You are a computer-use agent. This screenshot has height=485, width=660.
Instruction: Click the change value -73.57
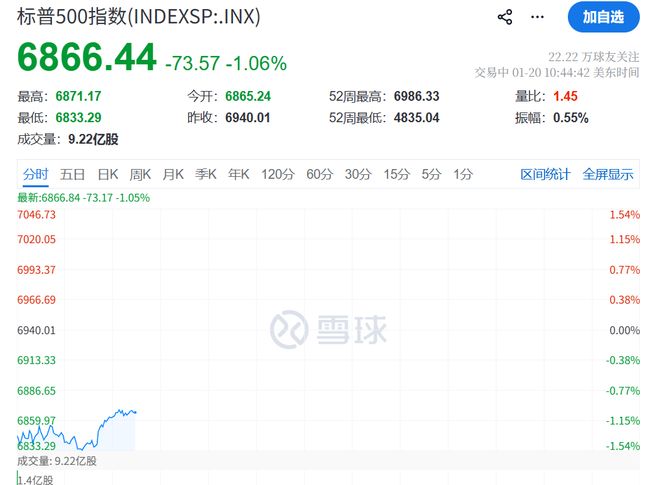[x=192, y=64]
